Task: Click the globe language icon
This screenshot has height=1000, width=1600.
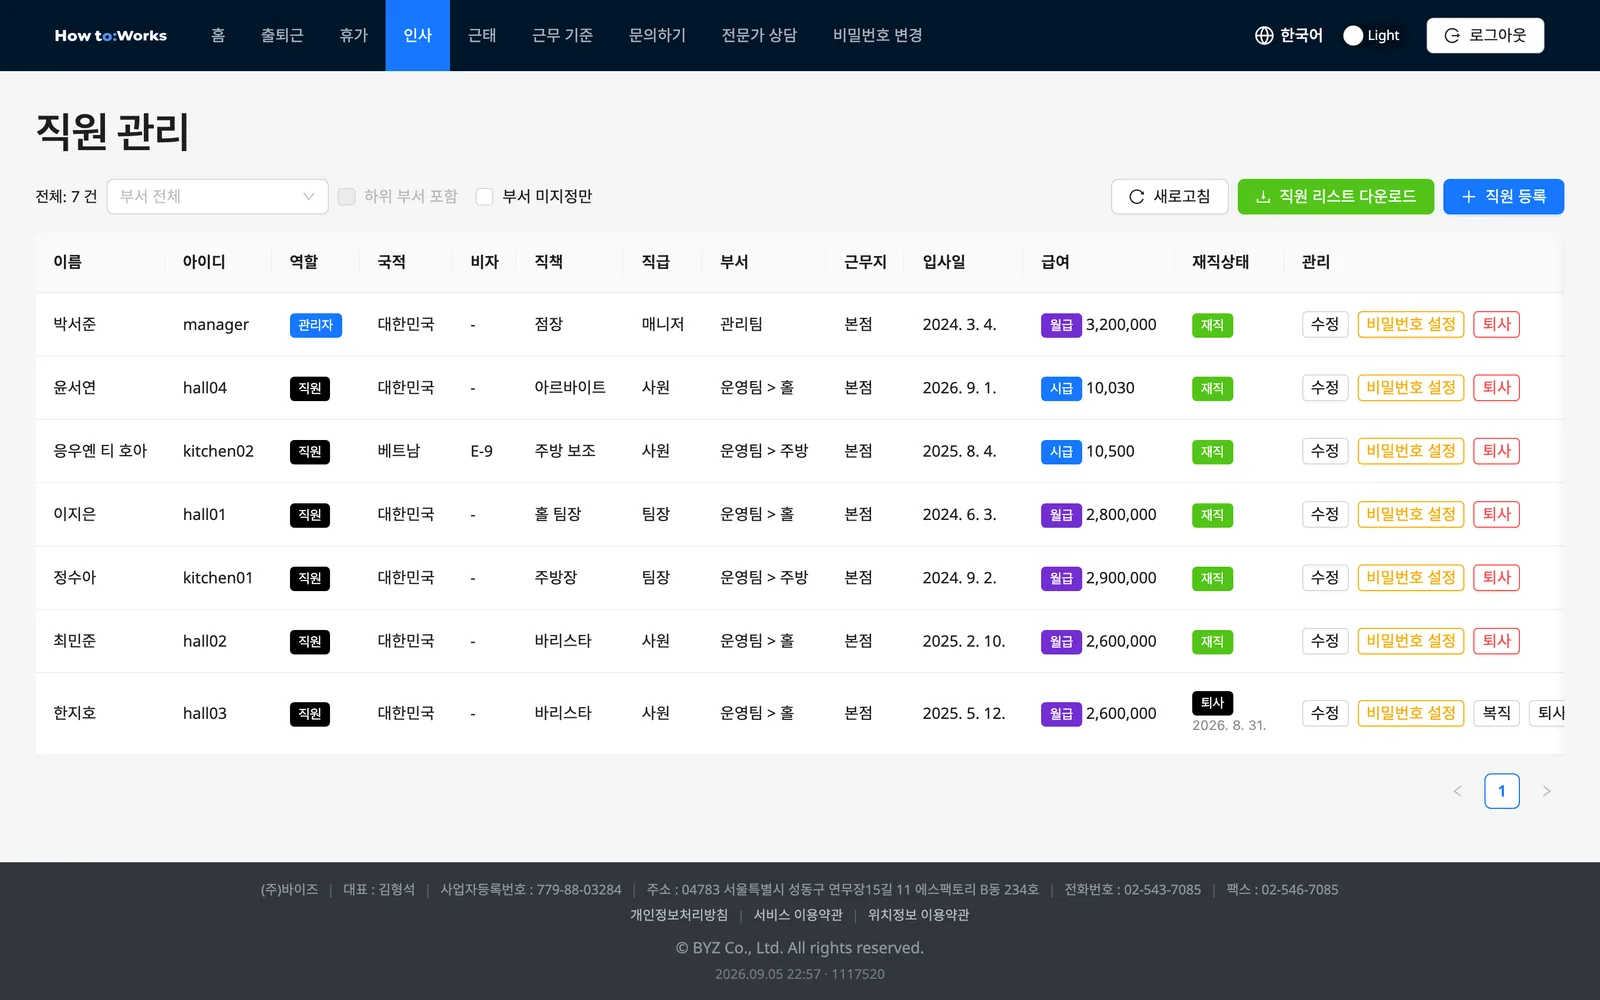Action: [1264, 35]
